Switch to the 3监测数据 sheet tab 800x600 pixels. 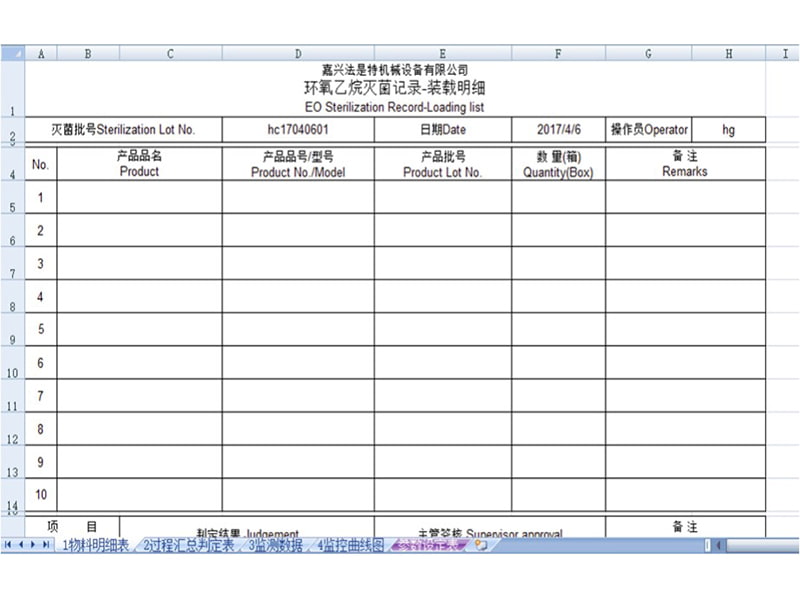coord(274,545)
